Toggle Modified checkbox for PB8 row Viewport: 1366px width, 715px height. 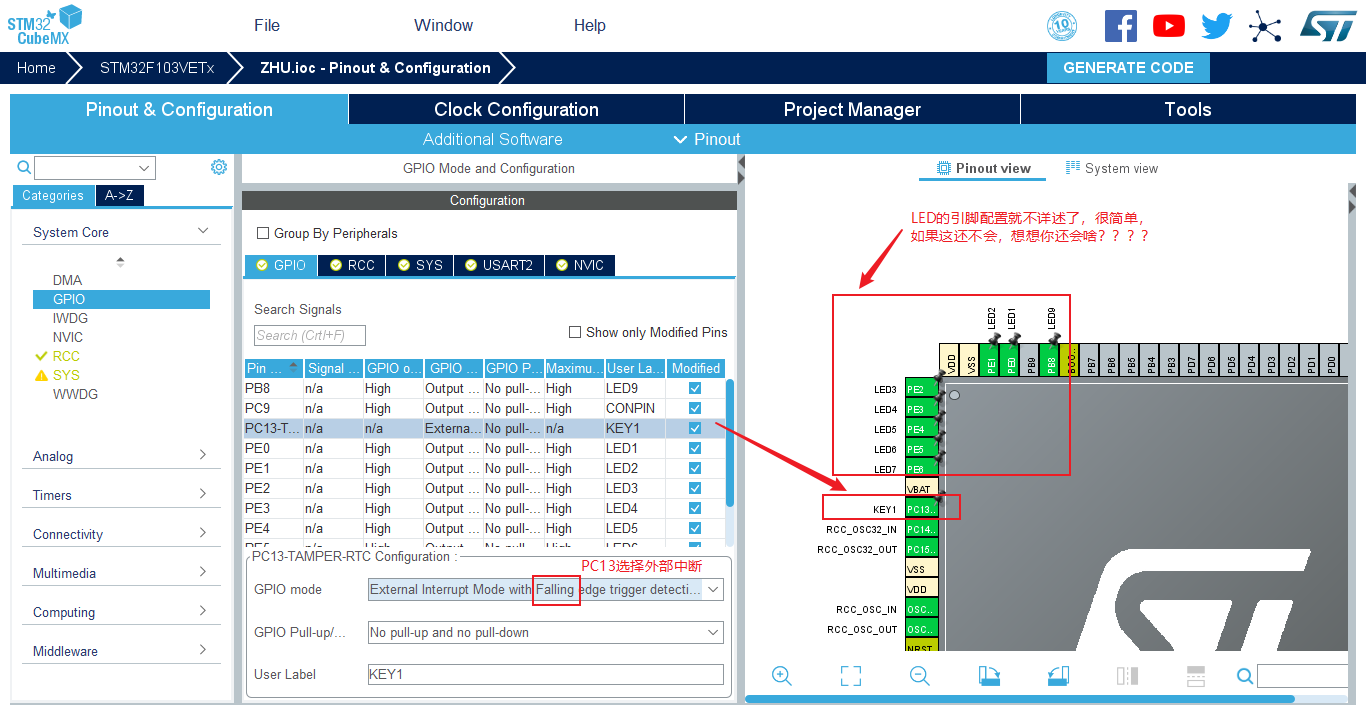coord(695,388)
